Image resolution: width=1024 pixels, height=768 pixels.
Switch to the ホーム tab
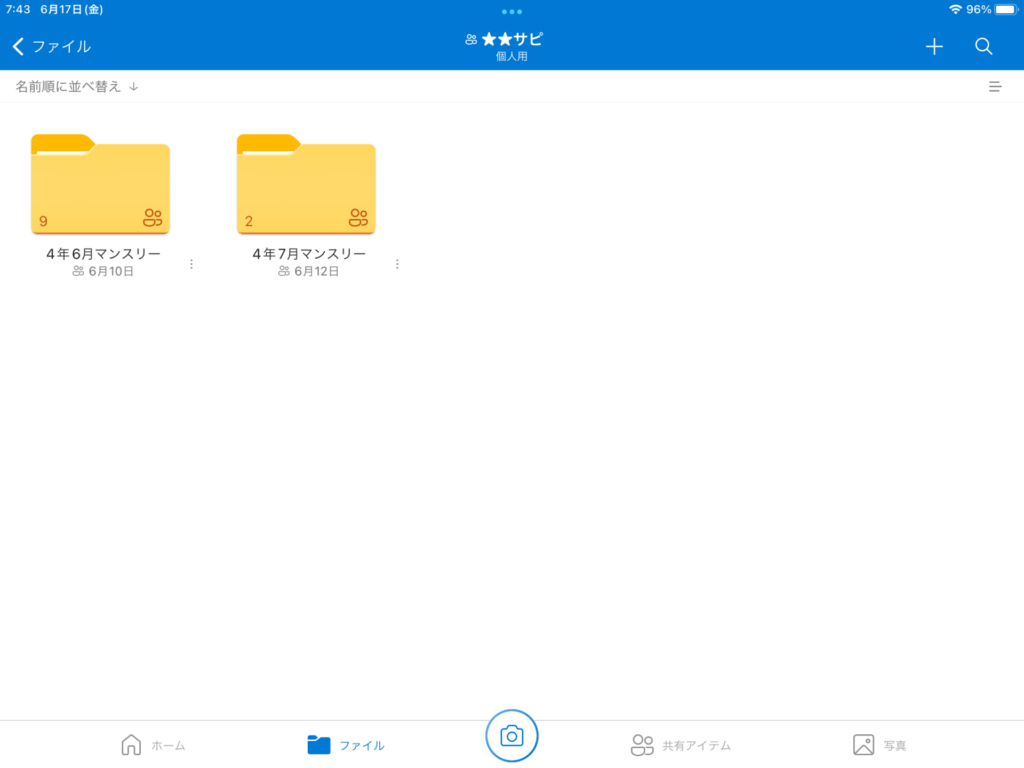coord(153,744)
